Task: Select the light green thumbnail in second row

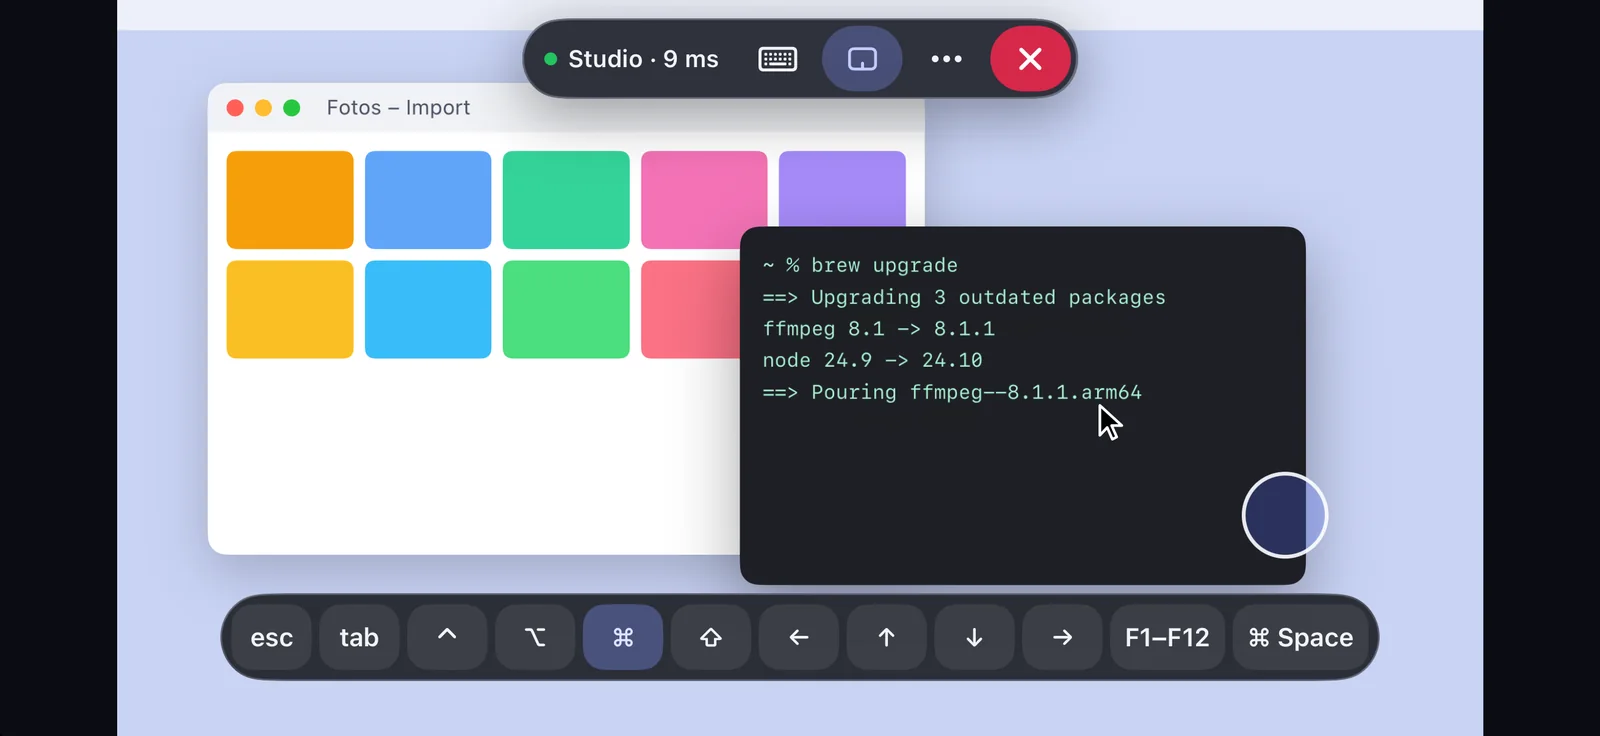Action: 566,309
